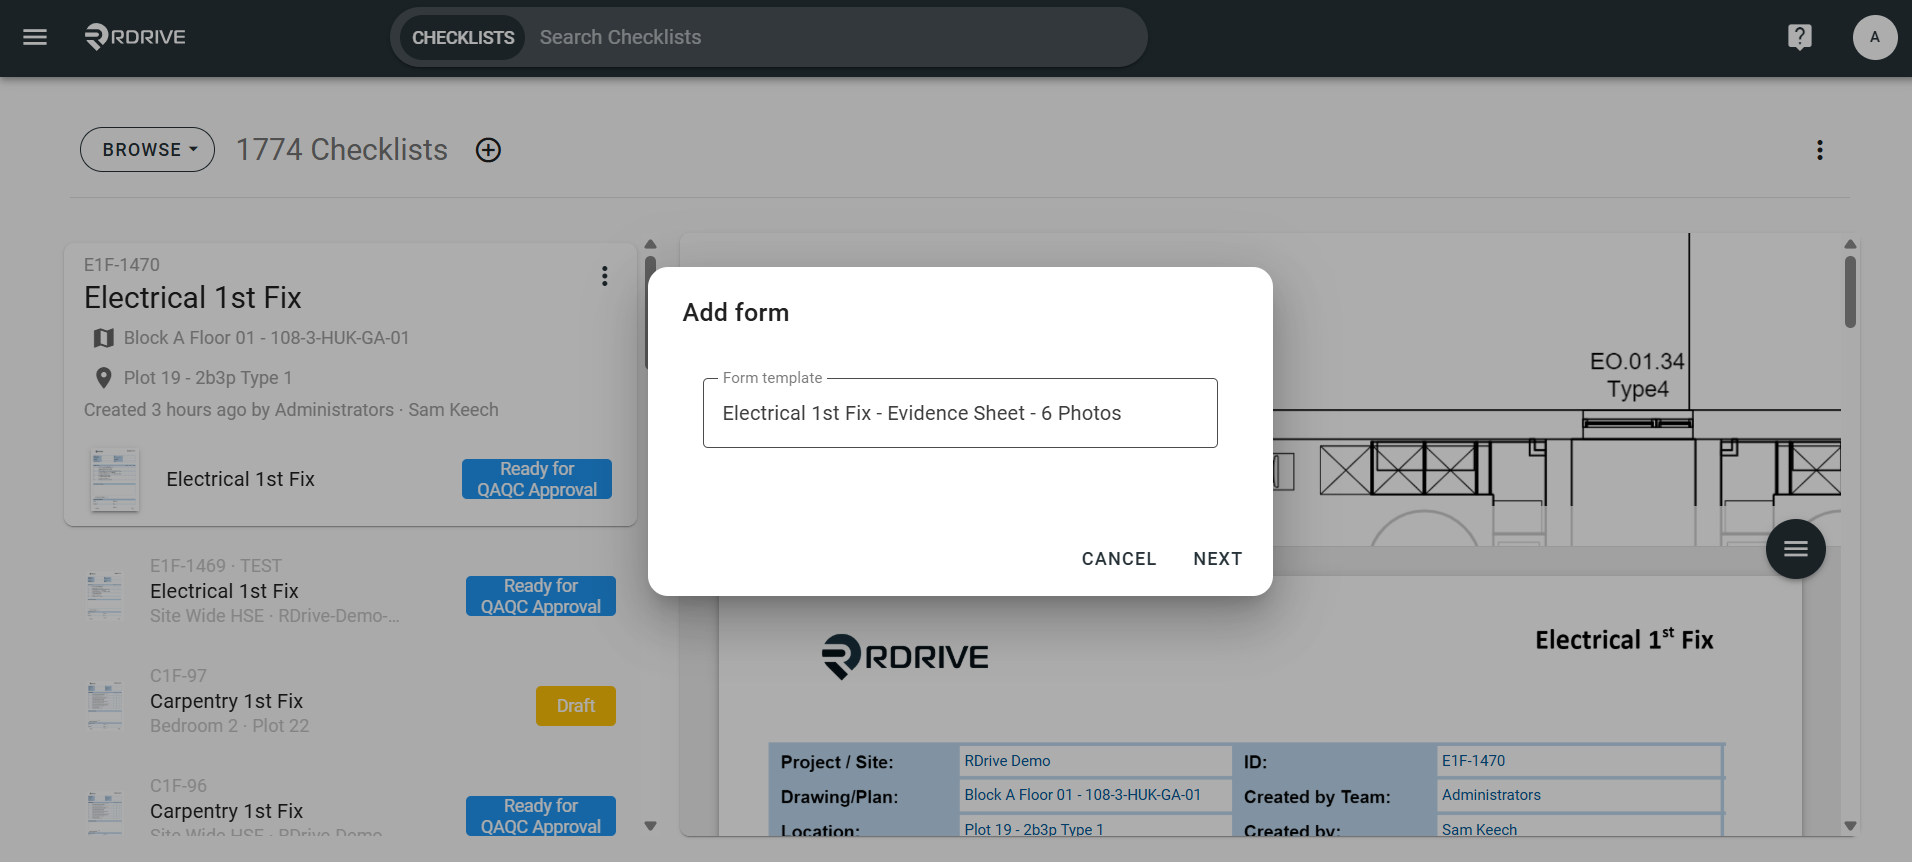Viewport: 1912px width, 862px height.
Task: Open the round floating menu button on preview
Action: [x=1795, y=549]
